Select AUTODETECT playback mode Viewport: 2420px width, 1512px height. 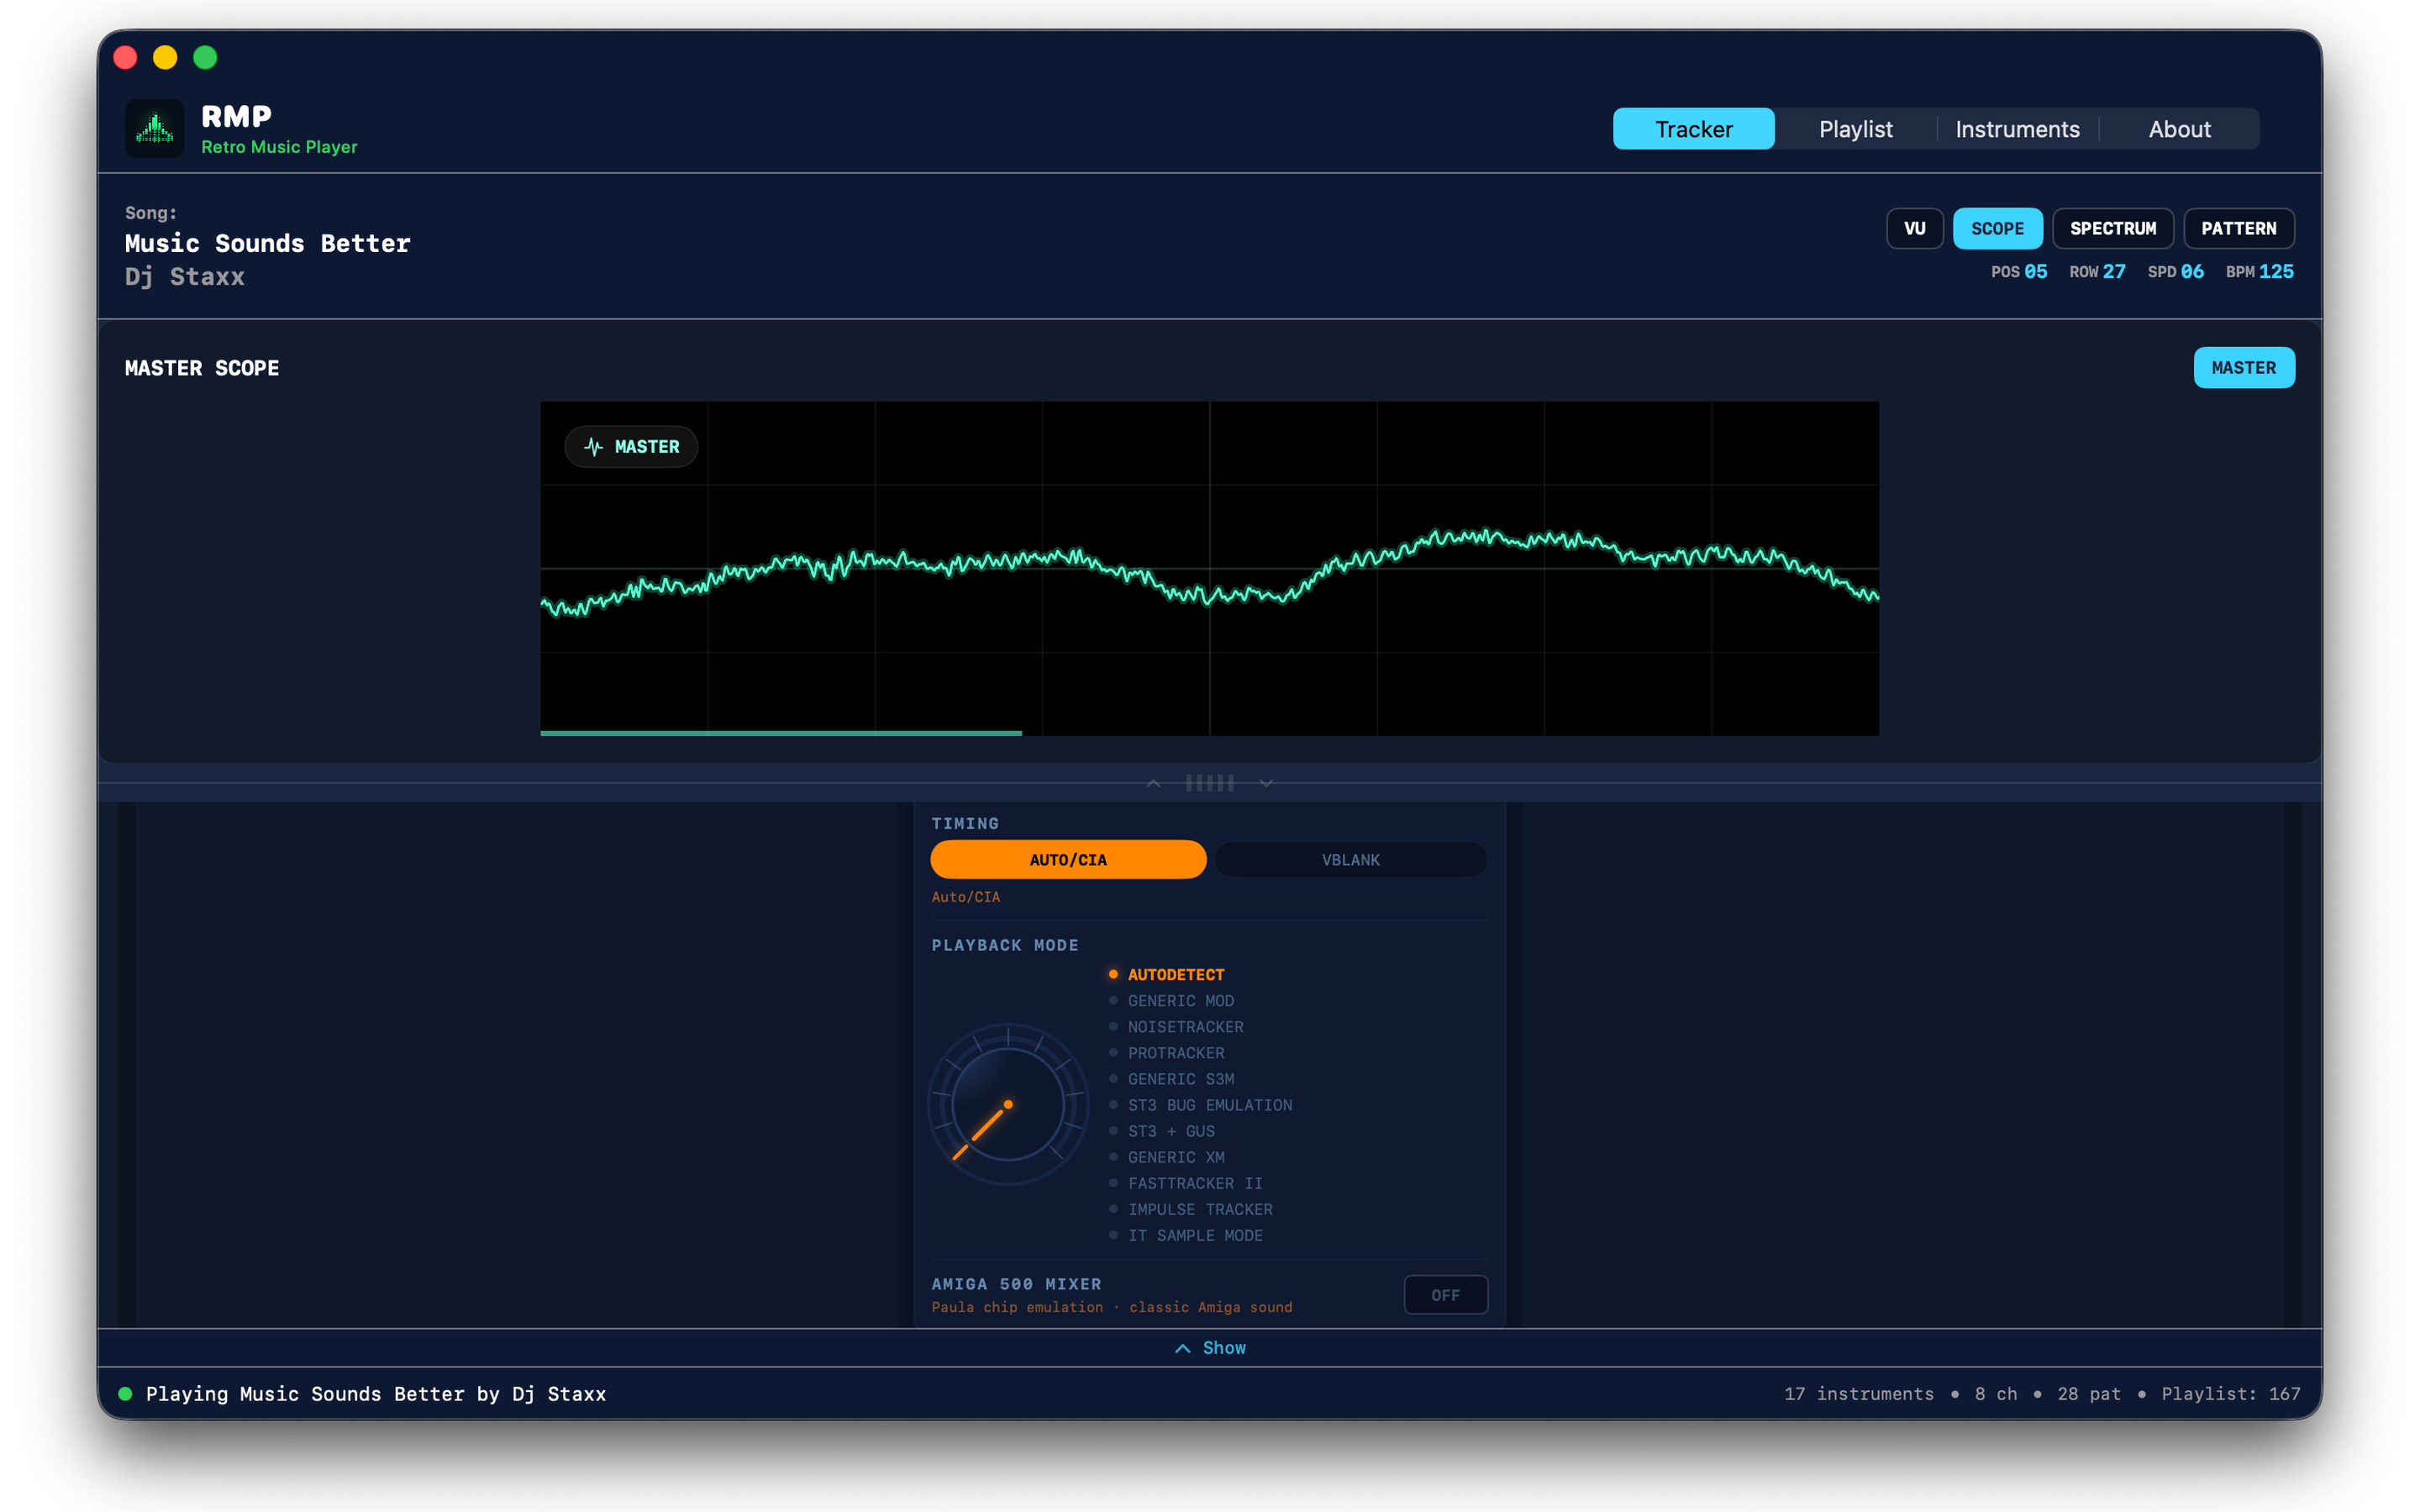(1166, 974)
